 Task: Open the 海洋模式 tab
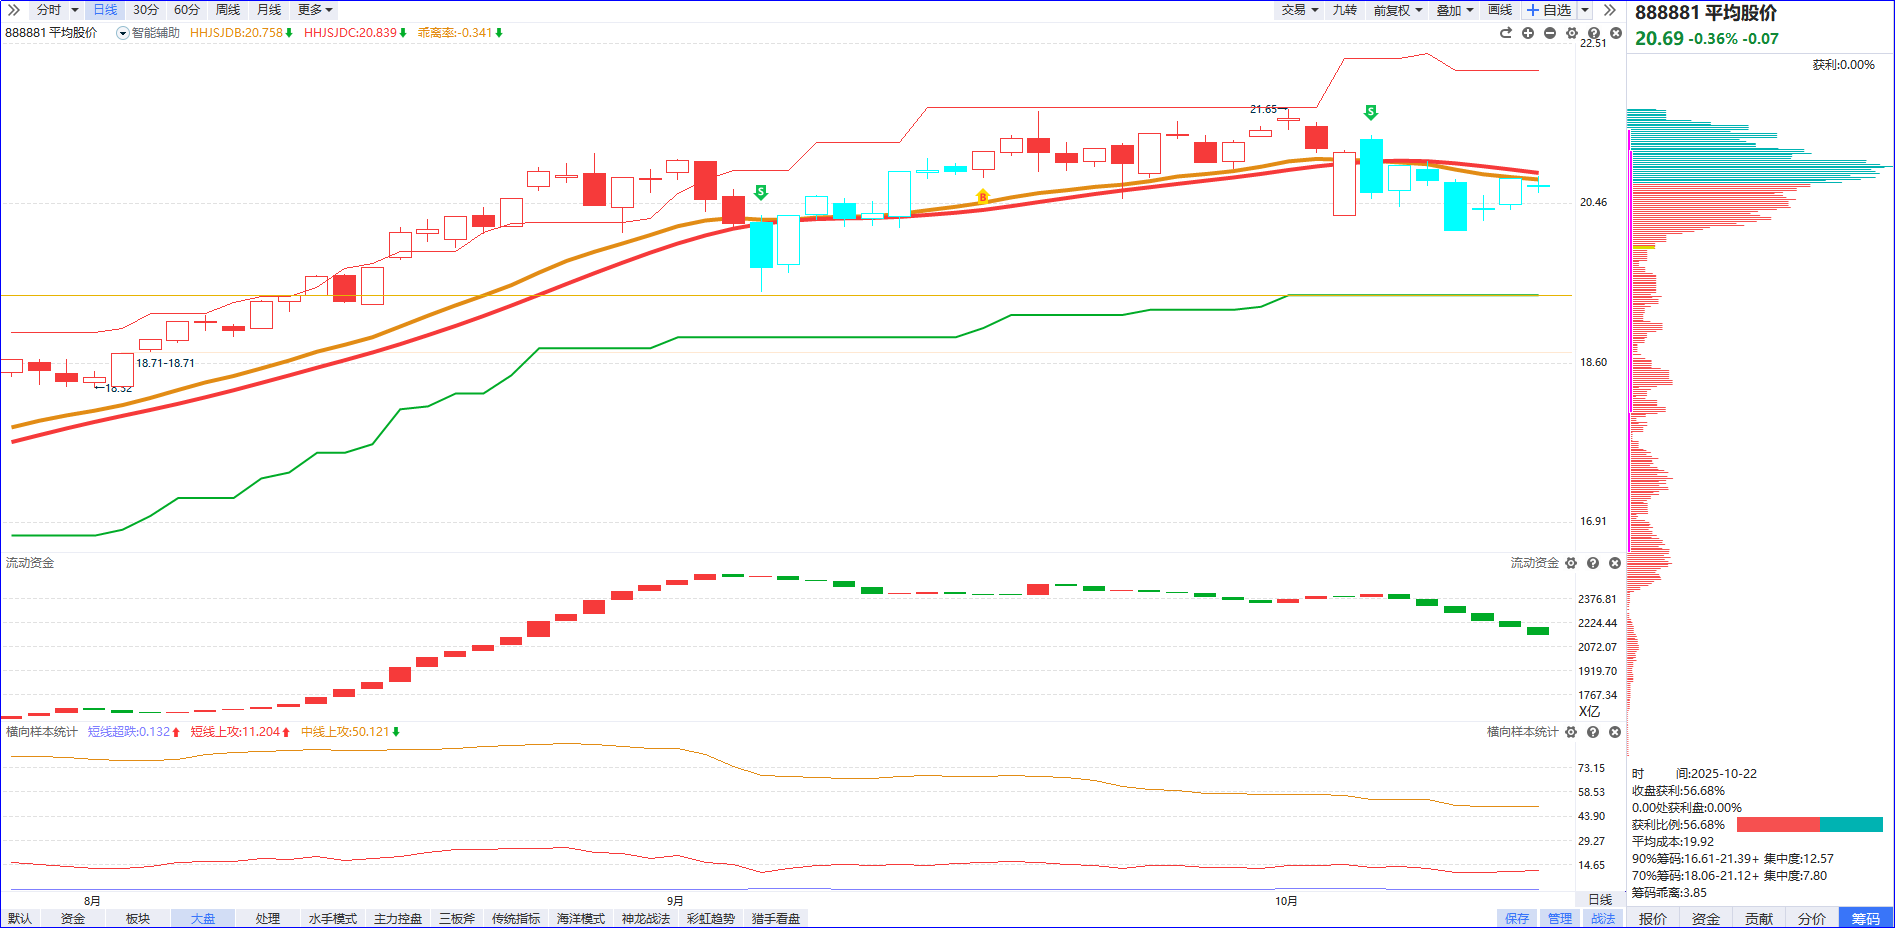click(x=581, y=919)
